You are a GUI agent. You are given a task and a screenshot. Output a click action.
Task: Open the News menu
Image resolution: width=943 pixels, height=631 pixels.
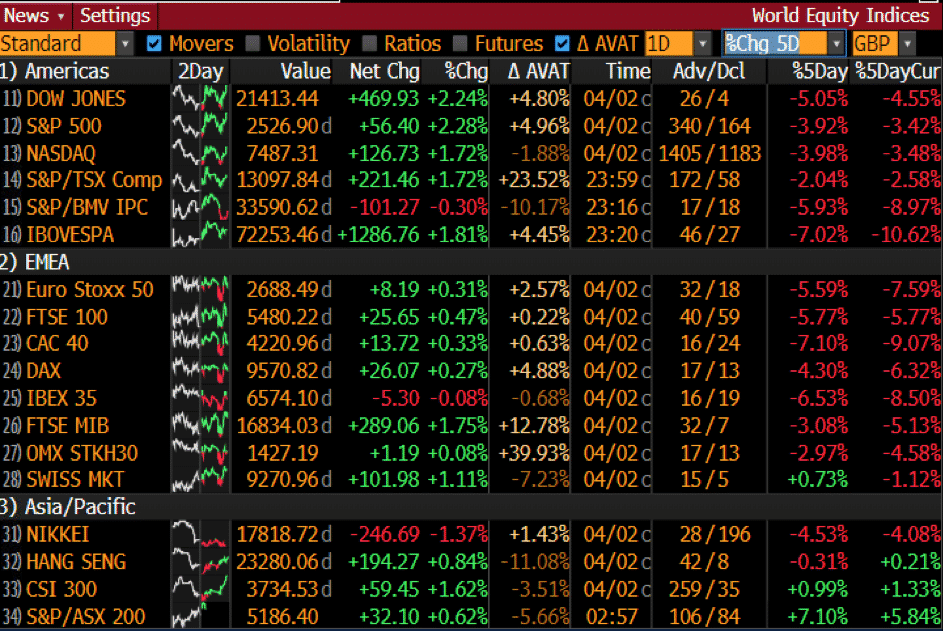tap(35, 15)
